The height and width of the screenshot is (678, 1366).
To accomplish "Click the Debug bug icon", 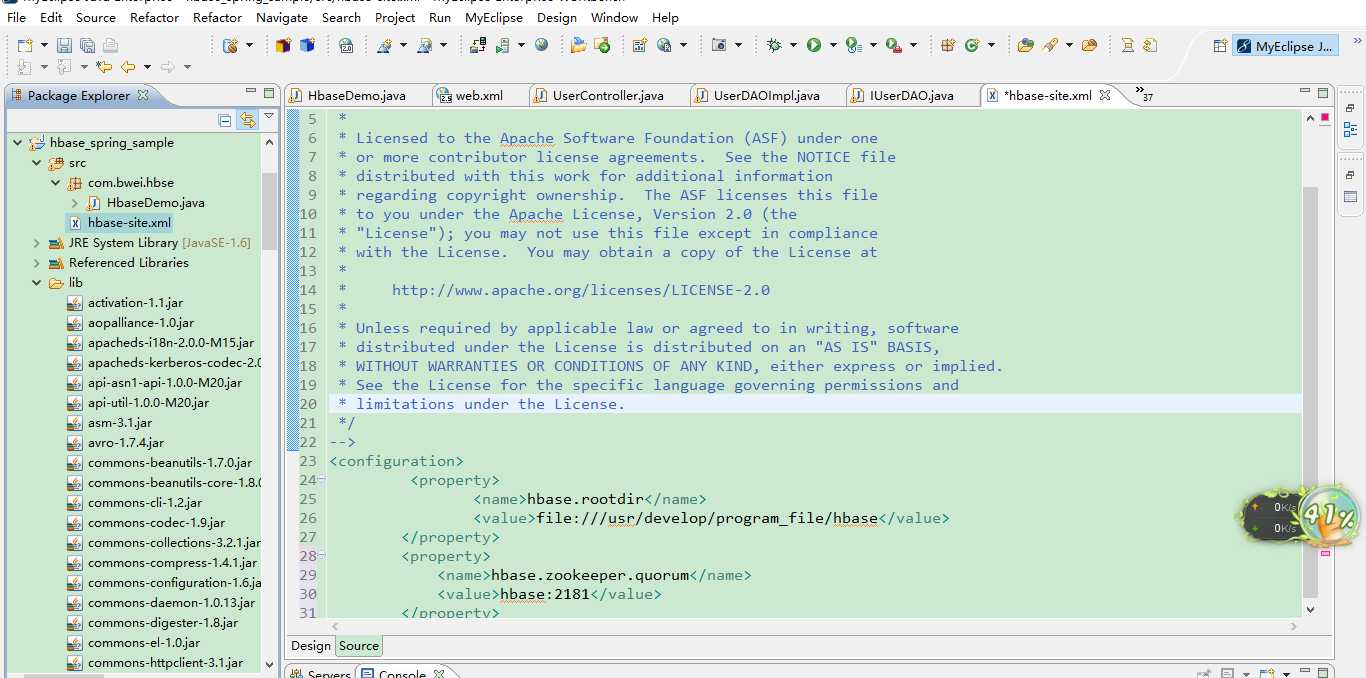I will [774, 45].
